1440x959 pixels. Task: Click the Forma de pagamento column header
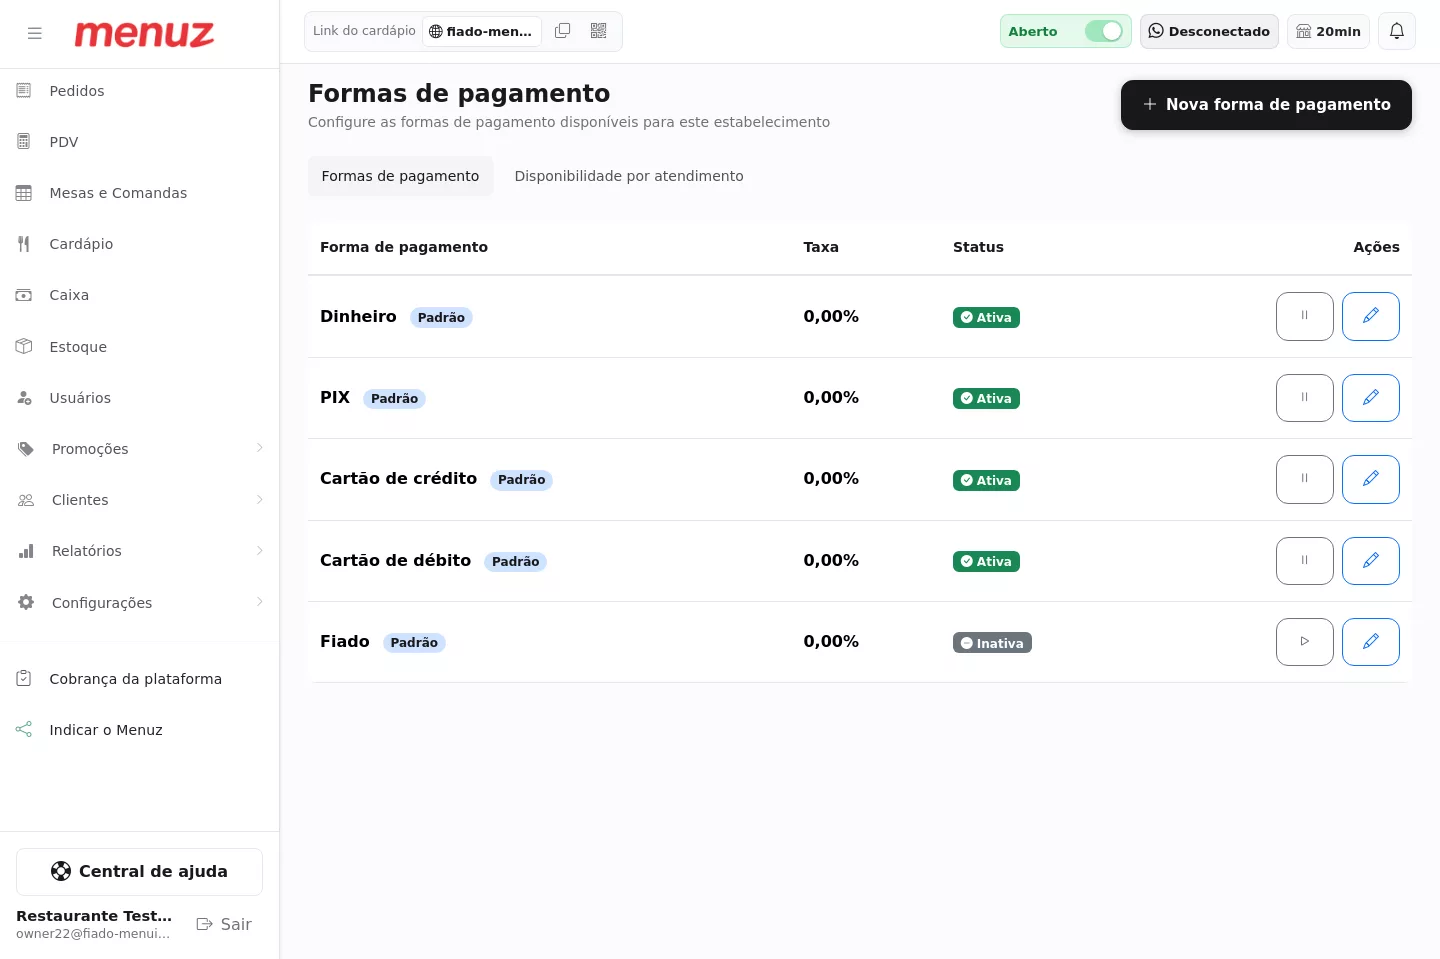(x=404, y=247)
